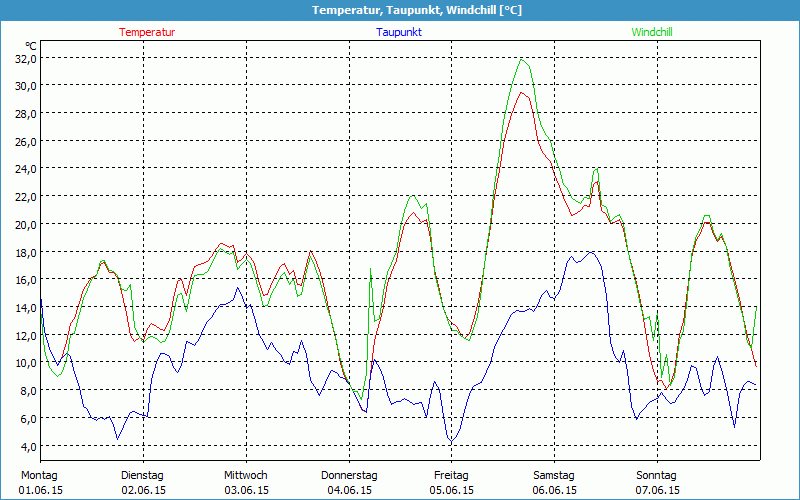This screenshot has height=500, width=800.
Task: Click the 12,0 y-axis value
Action: 26,336
